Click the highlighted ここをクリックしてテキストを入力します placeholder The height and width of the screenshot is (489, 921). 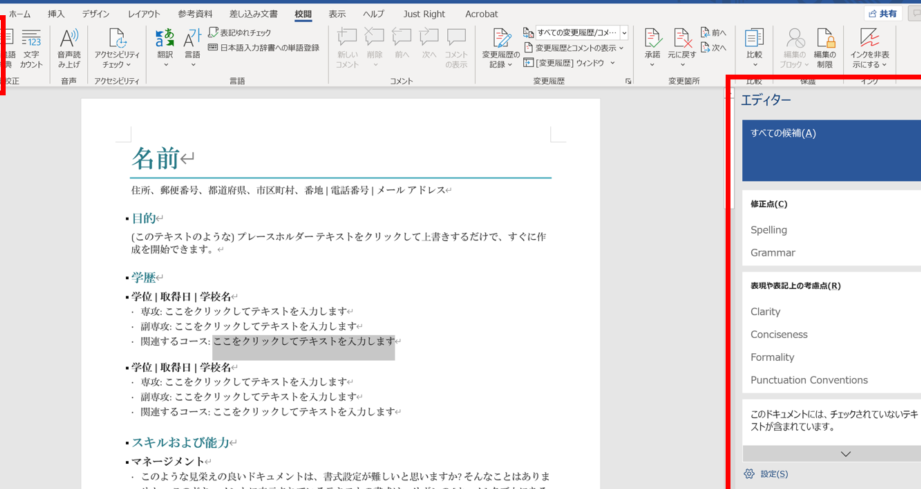point(304,341)
